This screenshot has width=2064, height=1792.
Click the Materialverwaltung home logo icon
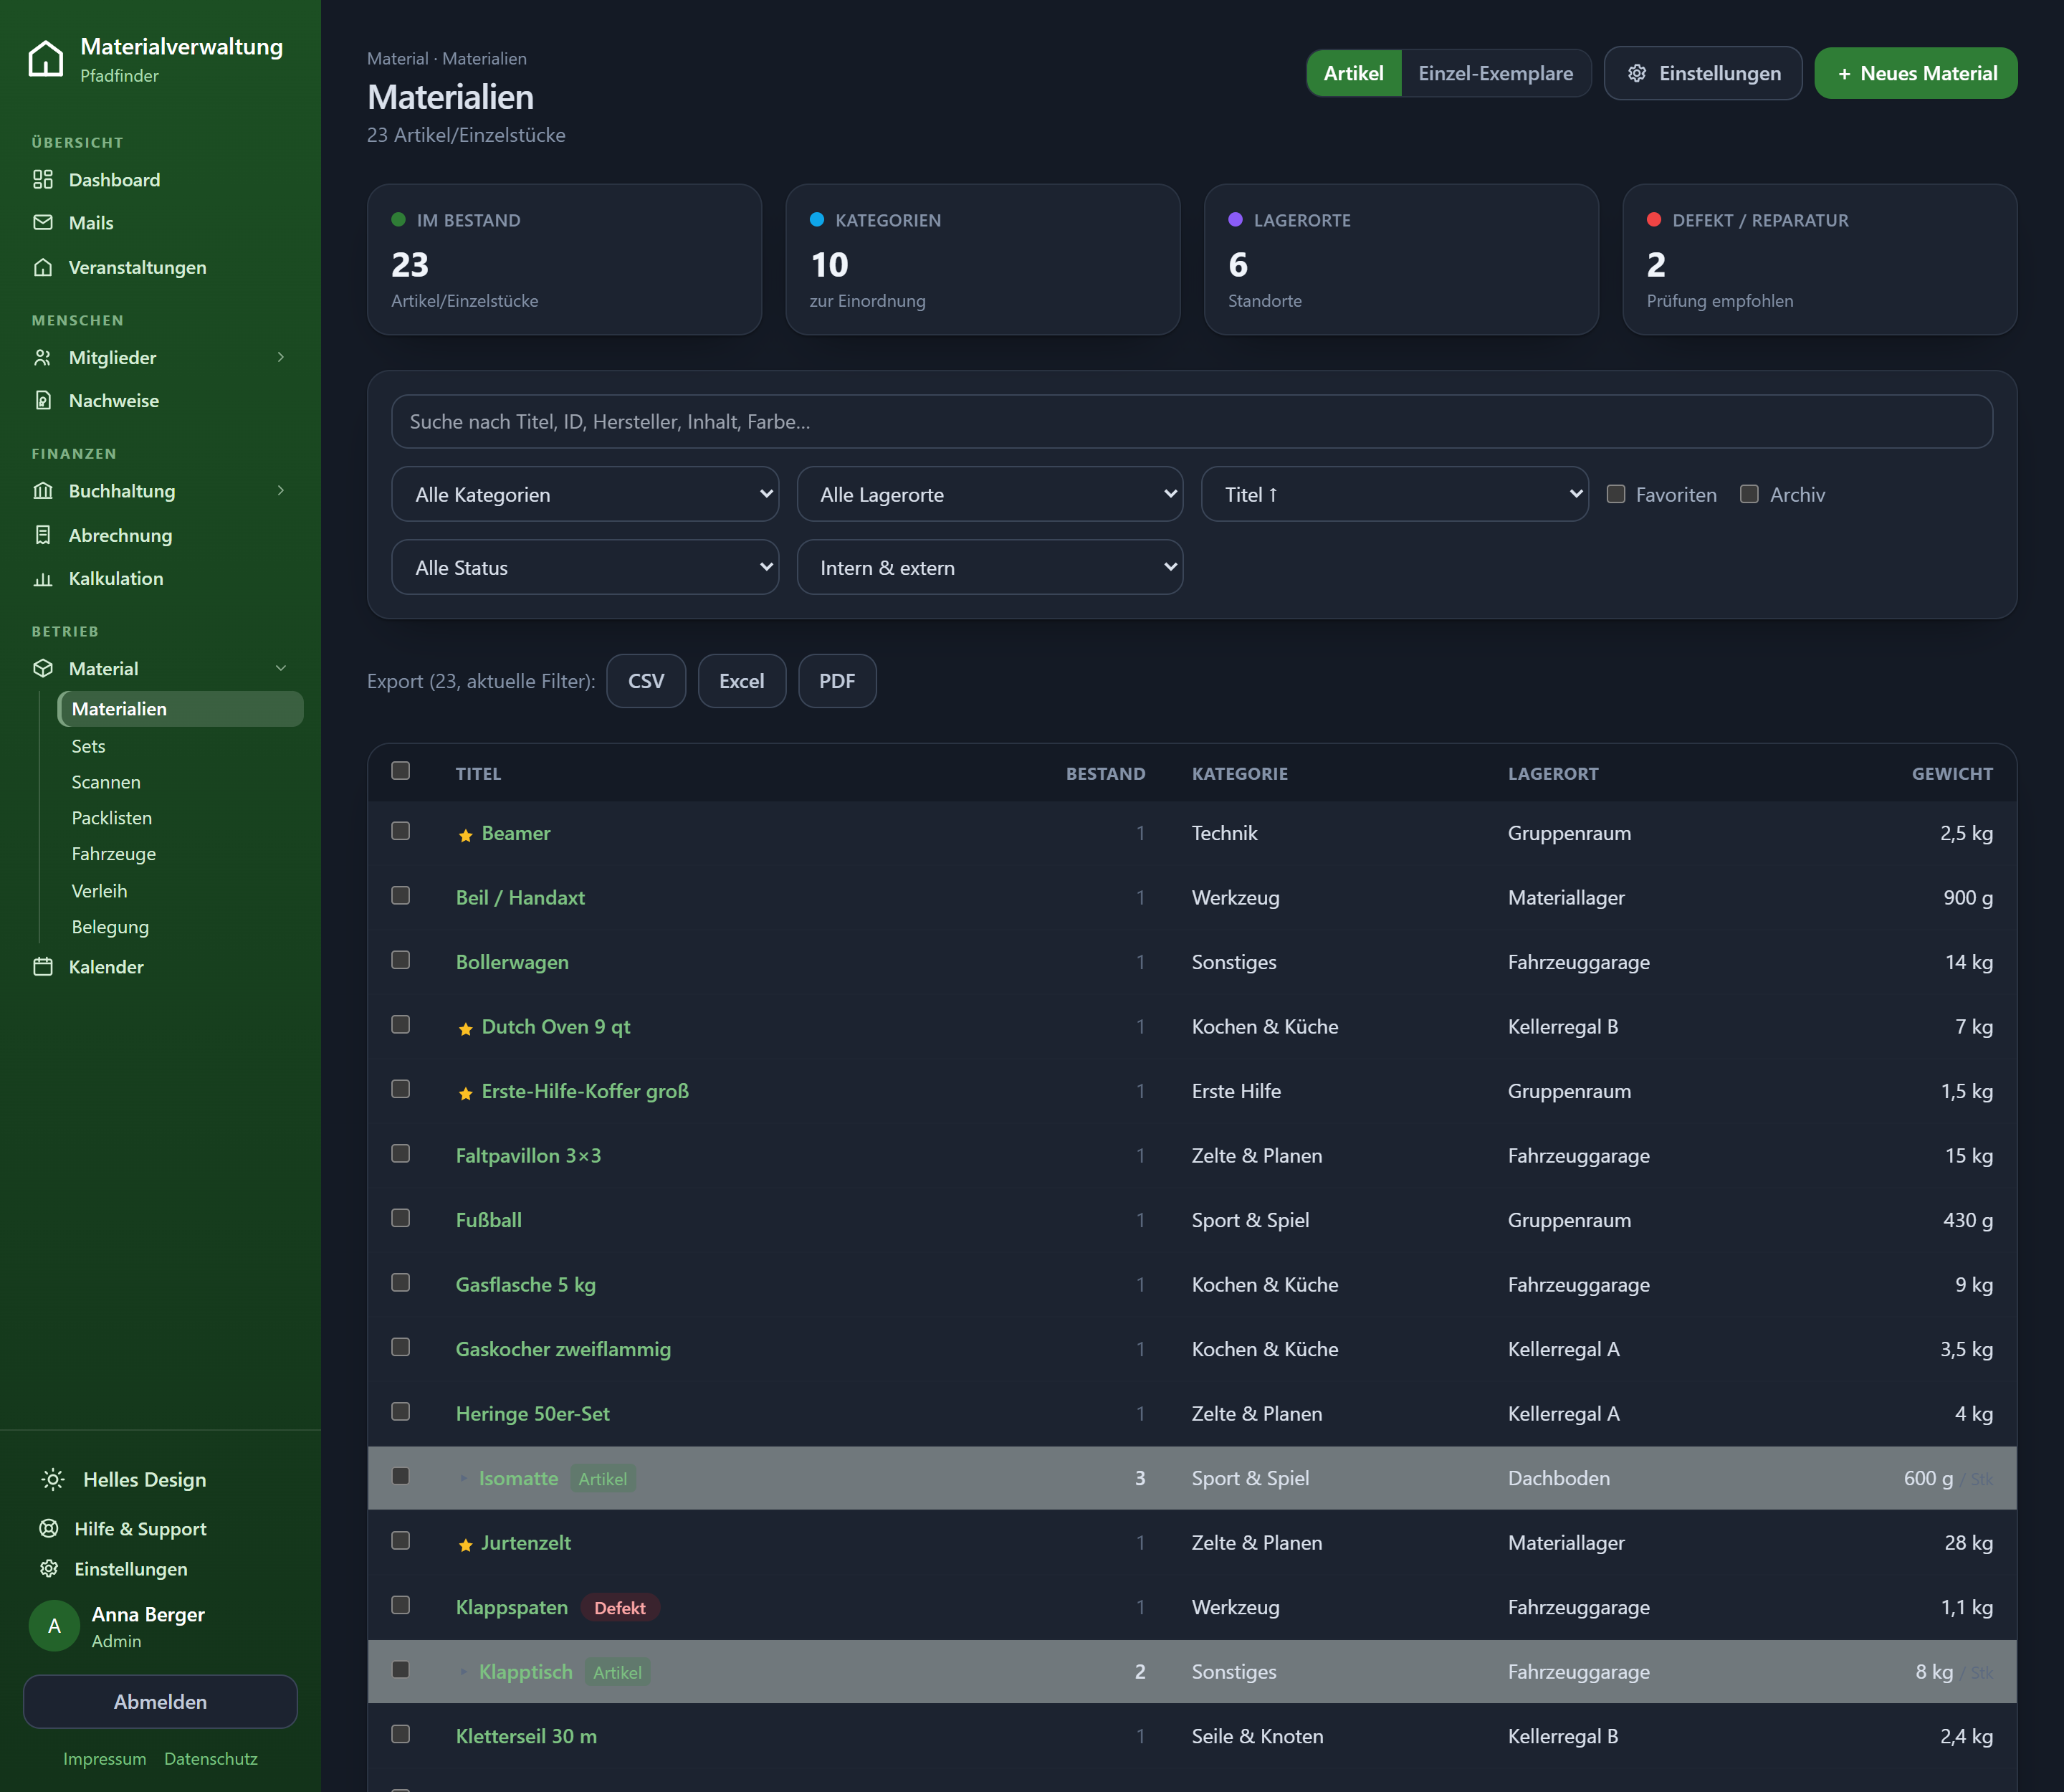pos(46,59)
